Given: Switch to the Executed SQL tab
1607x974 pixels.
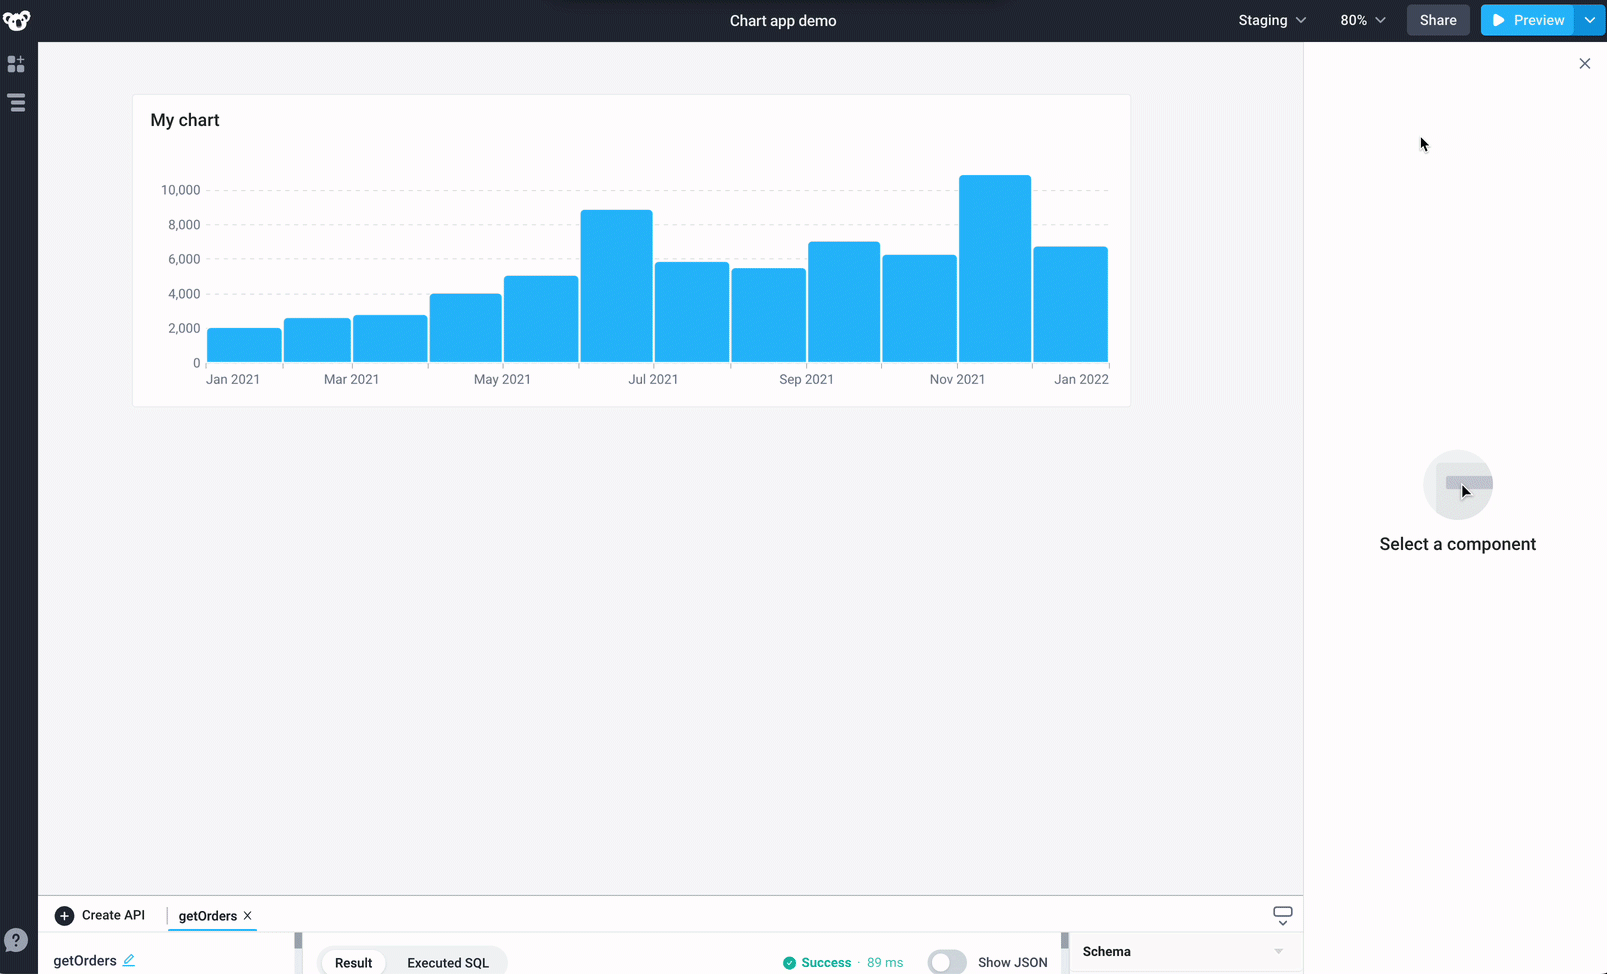Looking at the screenshot, I should [447, 962].
